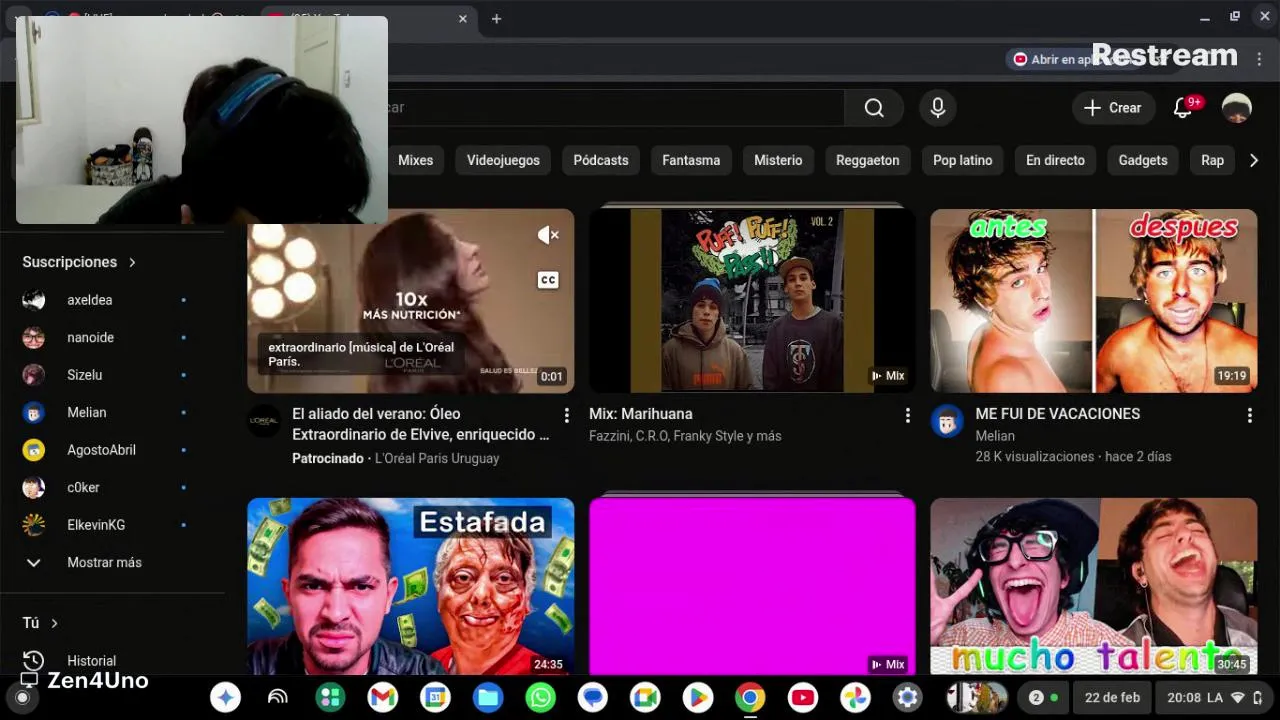Image resolution: width=1280 pixels, height=720 pixels.
Task: Close the active YouTube tab
Action: click(x=462, y=18)
